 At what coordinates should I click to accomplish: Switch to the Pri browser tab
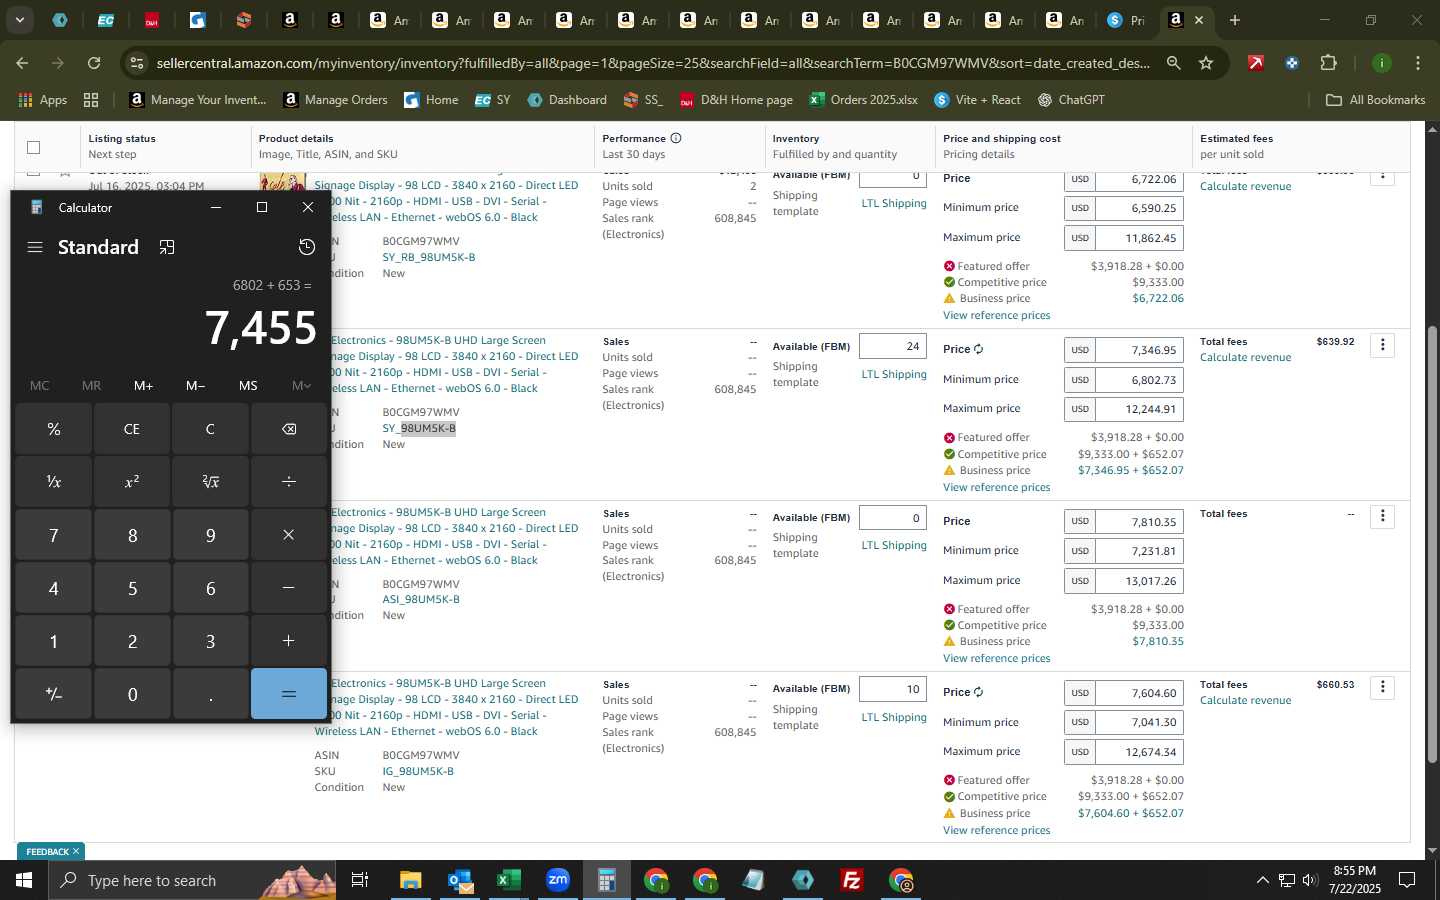tap(1126, 20)
